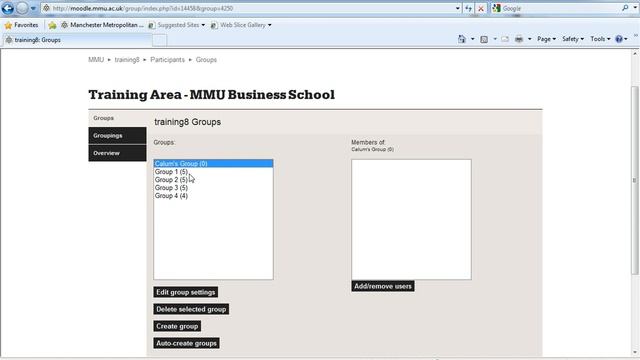
Task: Click the RSS Feeds icon
Action: pos(484,39)
